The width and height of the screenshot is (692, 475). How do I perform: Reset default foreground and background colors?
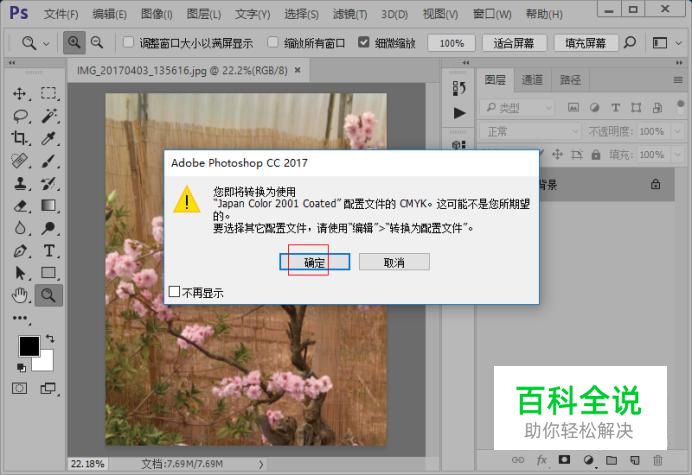click(x=21, y=367)
